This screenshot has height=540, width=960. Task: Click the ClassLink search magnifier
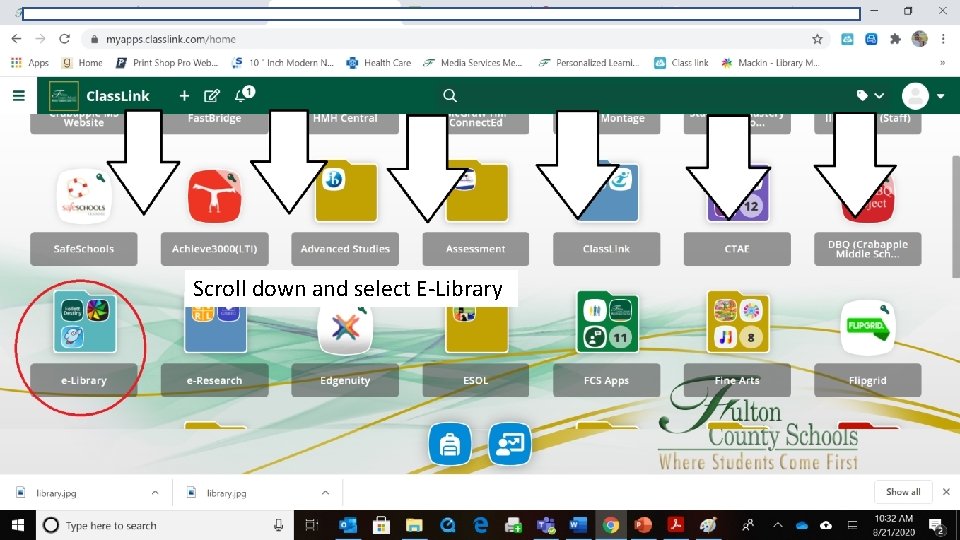point(449,96)
